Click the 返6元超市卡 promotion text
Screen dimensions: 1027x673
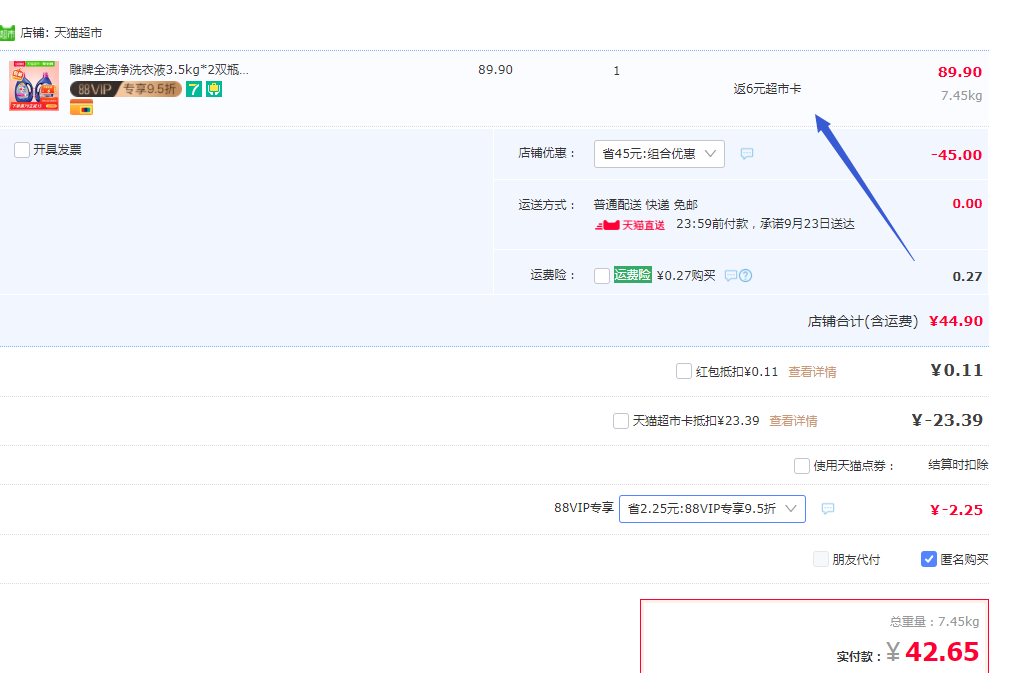point(767,89)
